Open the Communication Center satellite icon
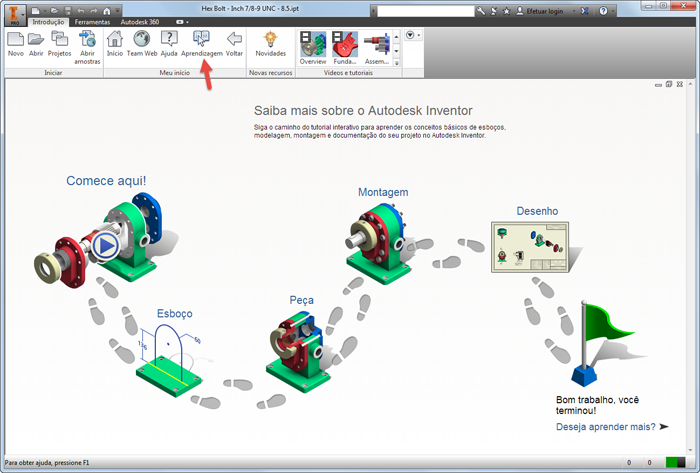The width and height of the screenshot is (700, 473). click(x=494, y=11)
